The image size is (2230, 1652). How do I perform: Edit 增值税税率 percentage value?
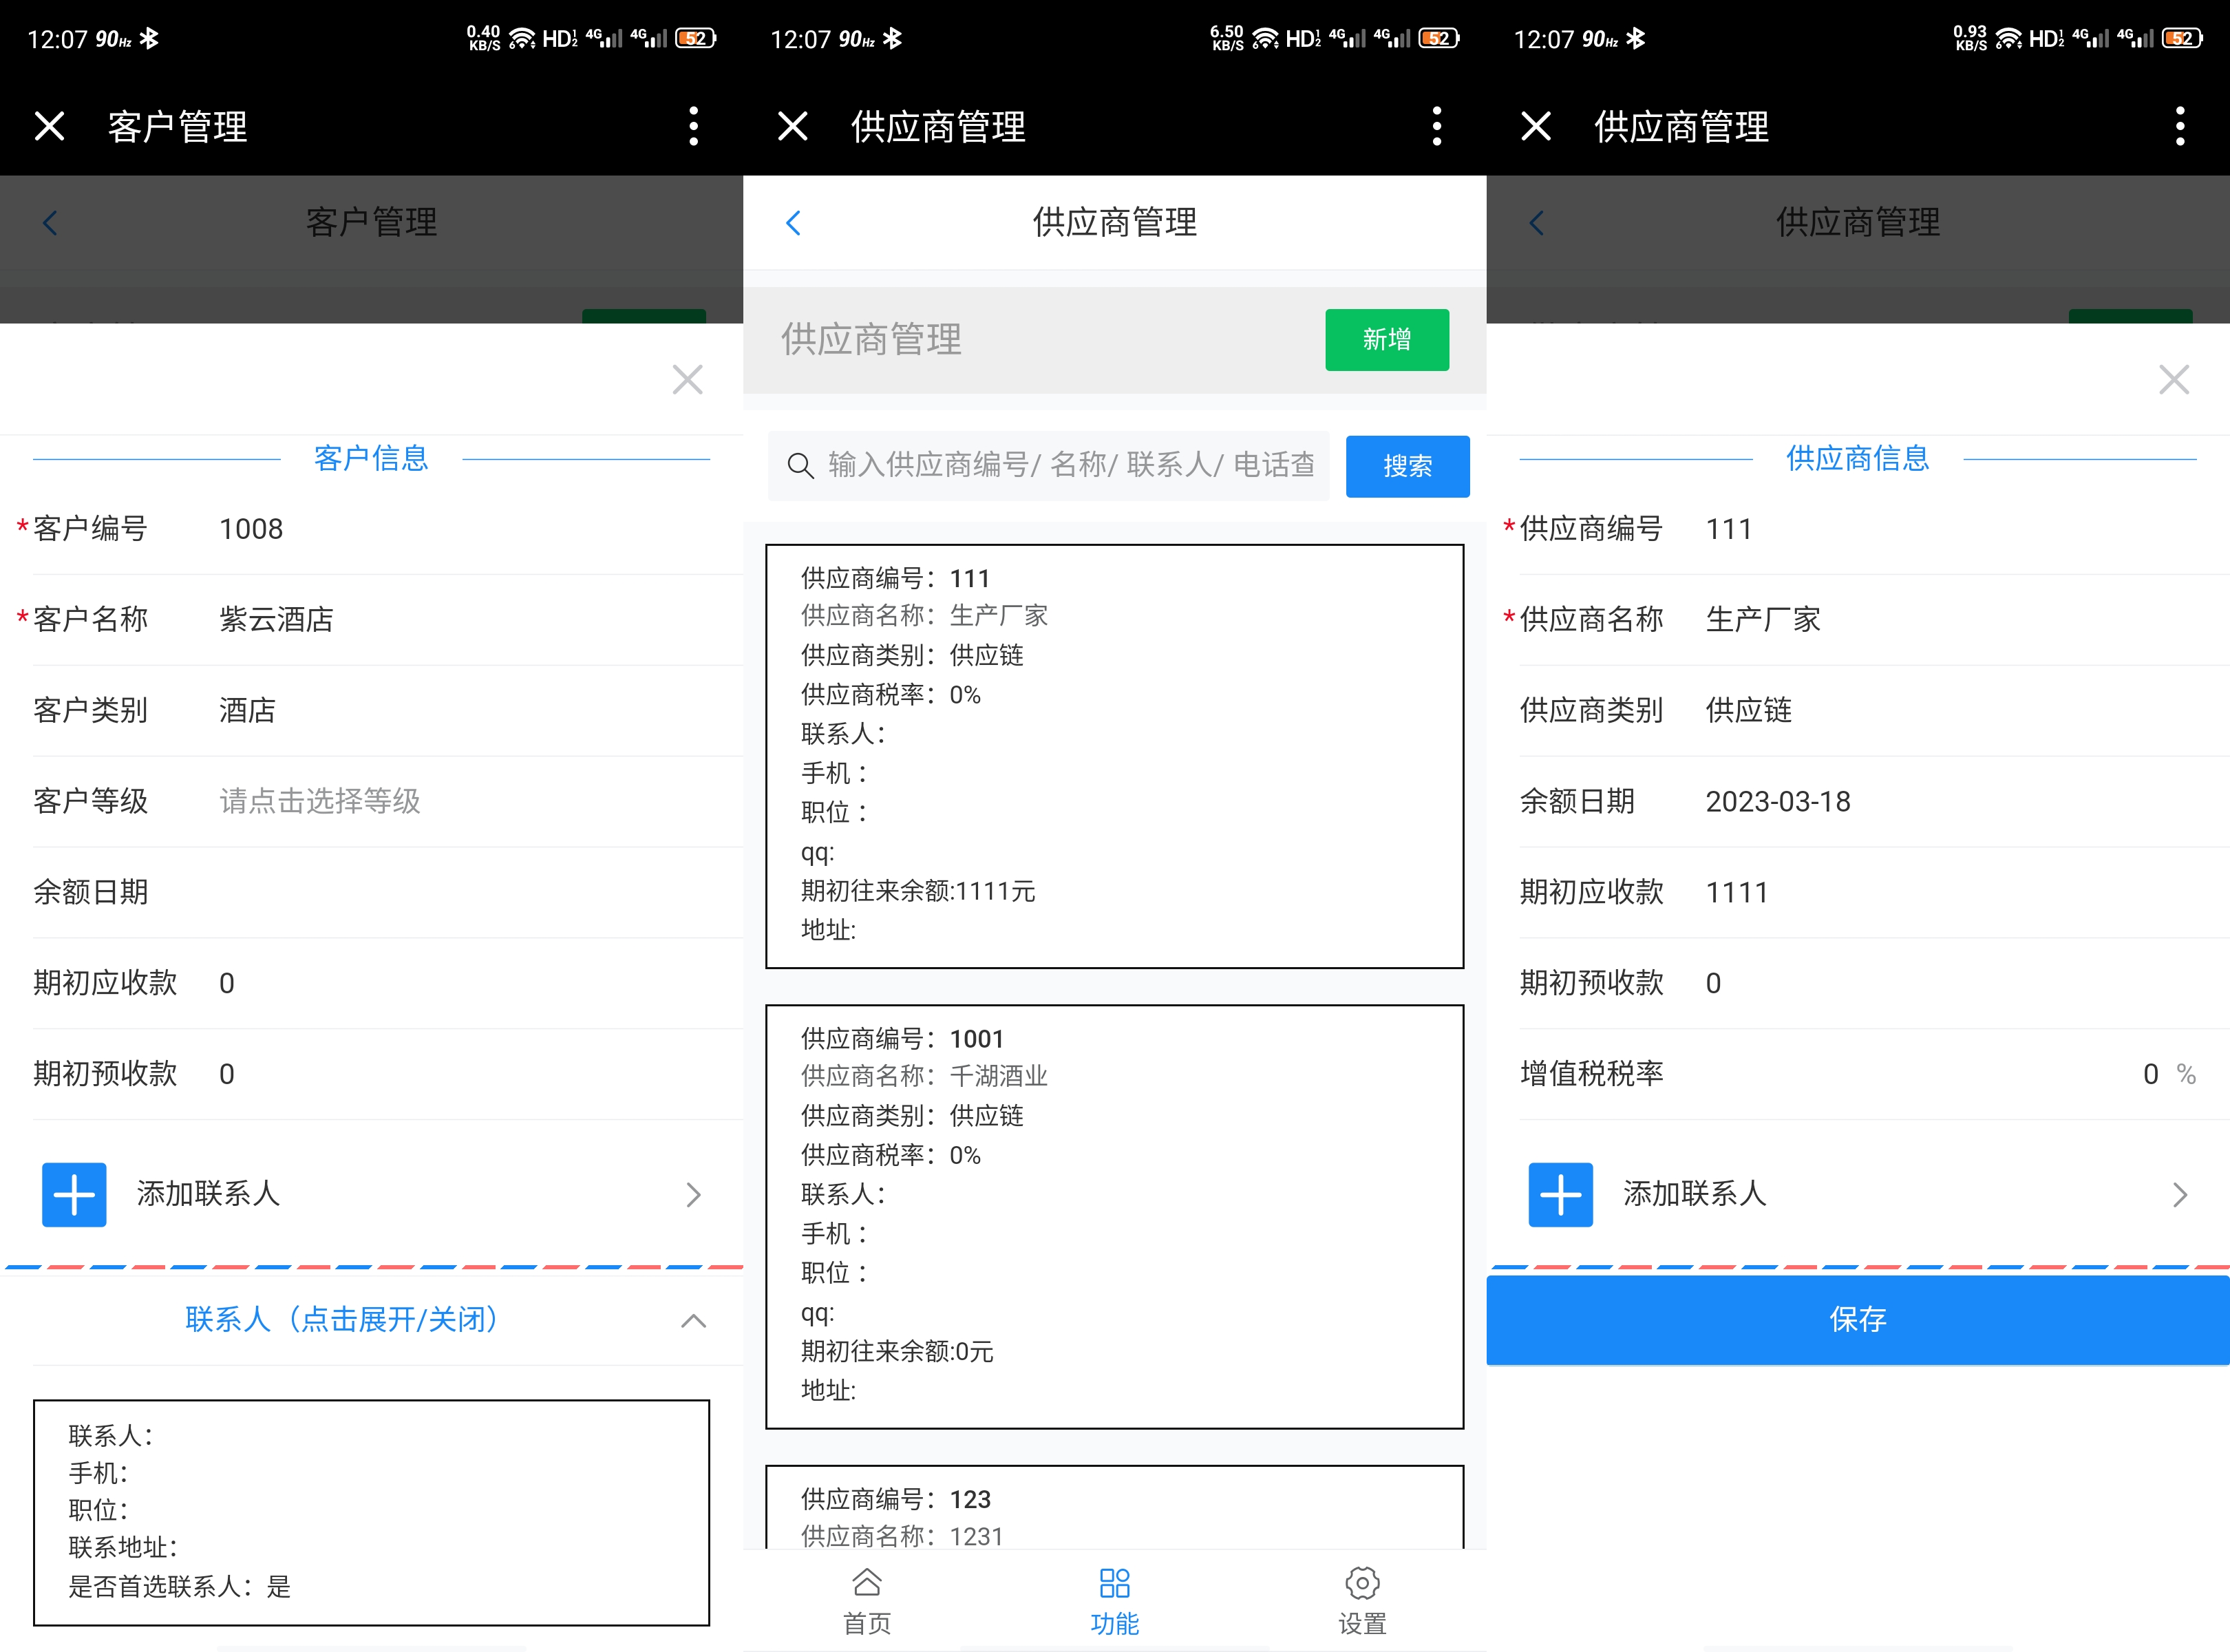click(2151, 1074)
